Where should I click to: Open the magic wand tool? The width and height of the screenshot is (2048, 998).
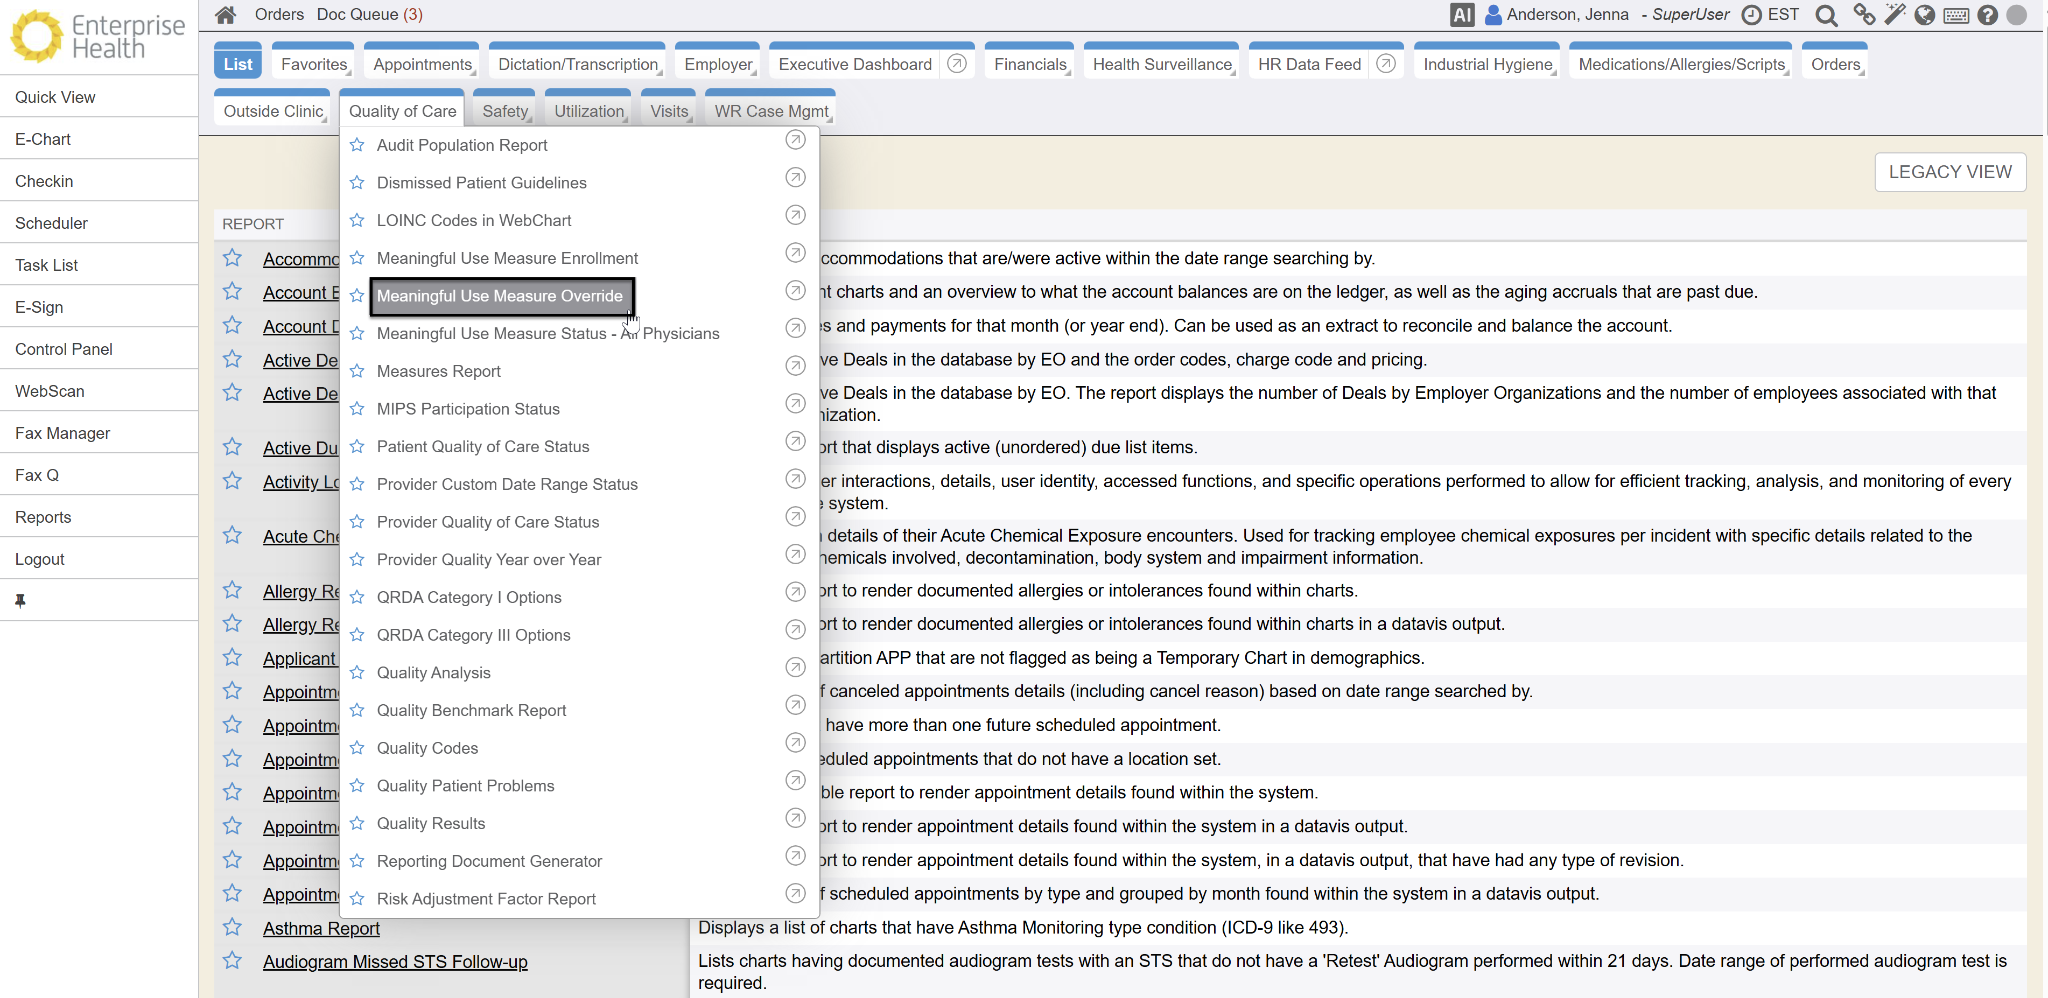(x=1895, y=14)
